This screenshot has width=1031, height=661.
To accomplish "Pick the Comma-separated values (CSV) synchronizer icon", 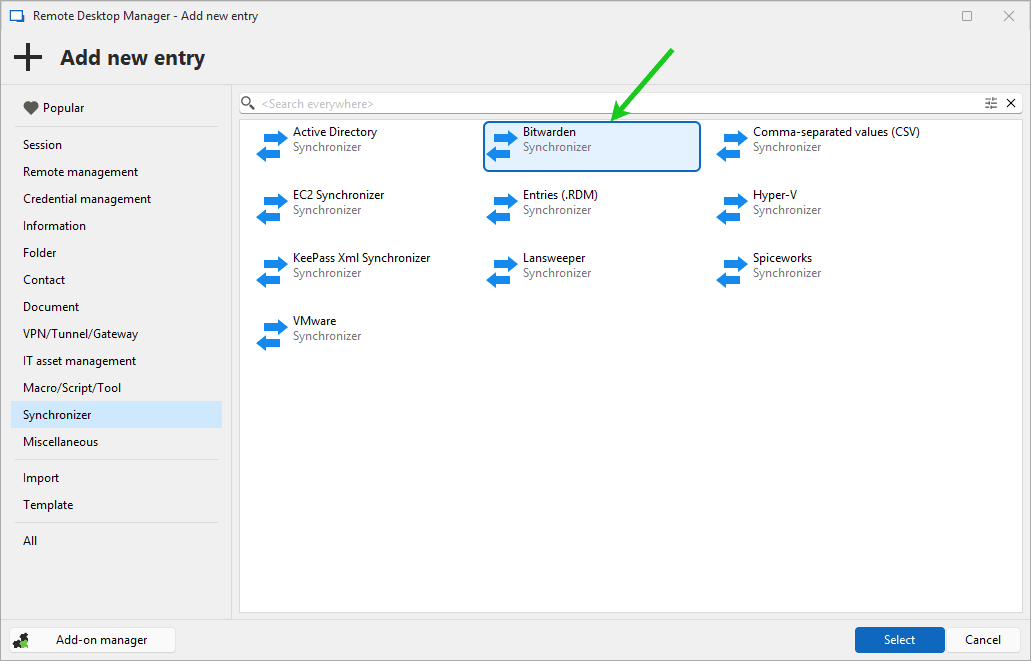I will (732, 145).
